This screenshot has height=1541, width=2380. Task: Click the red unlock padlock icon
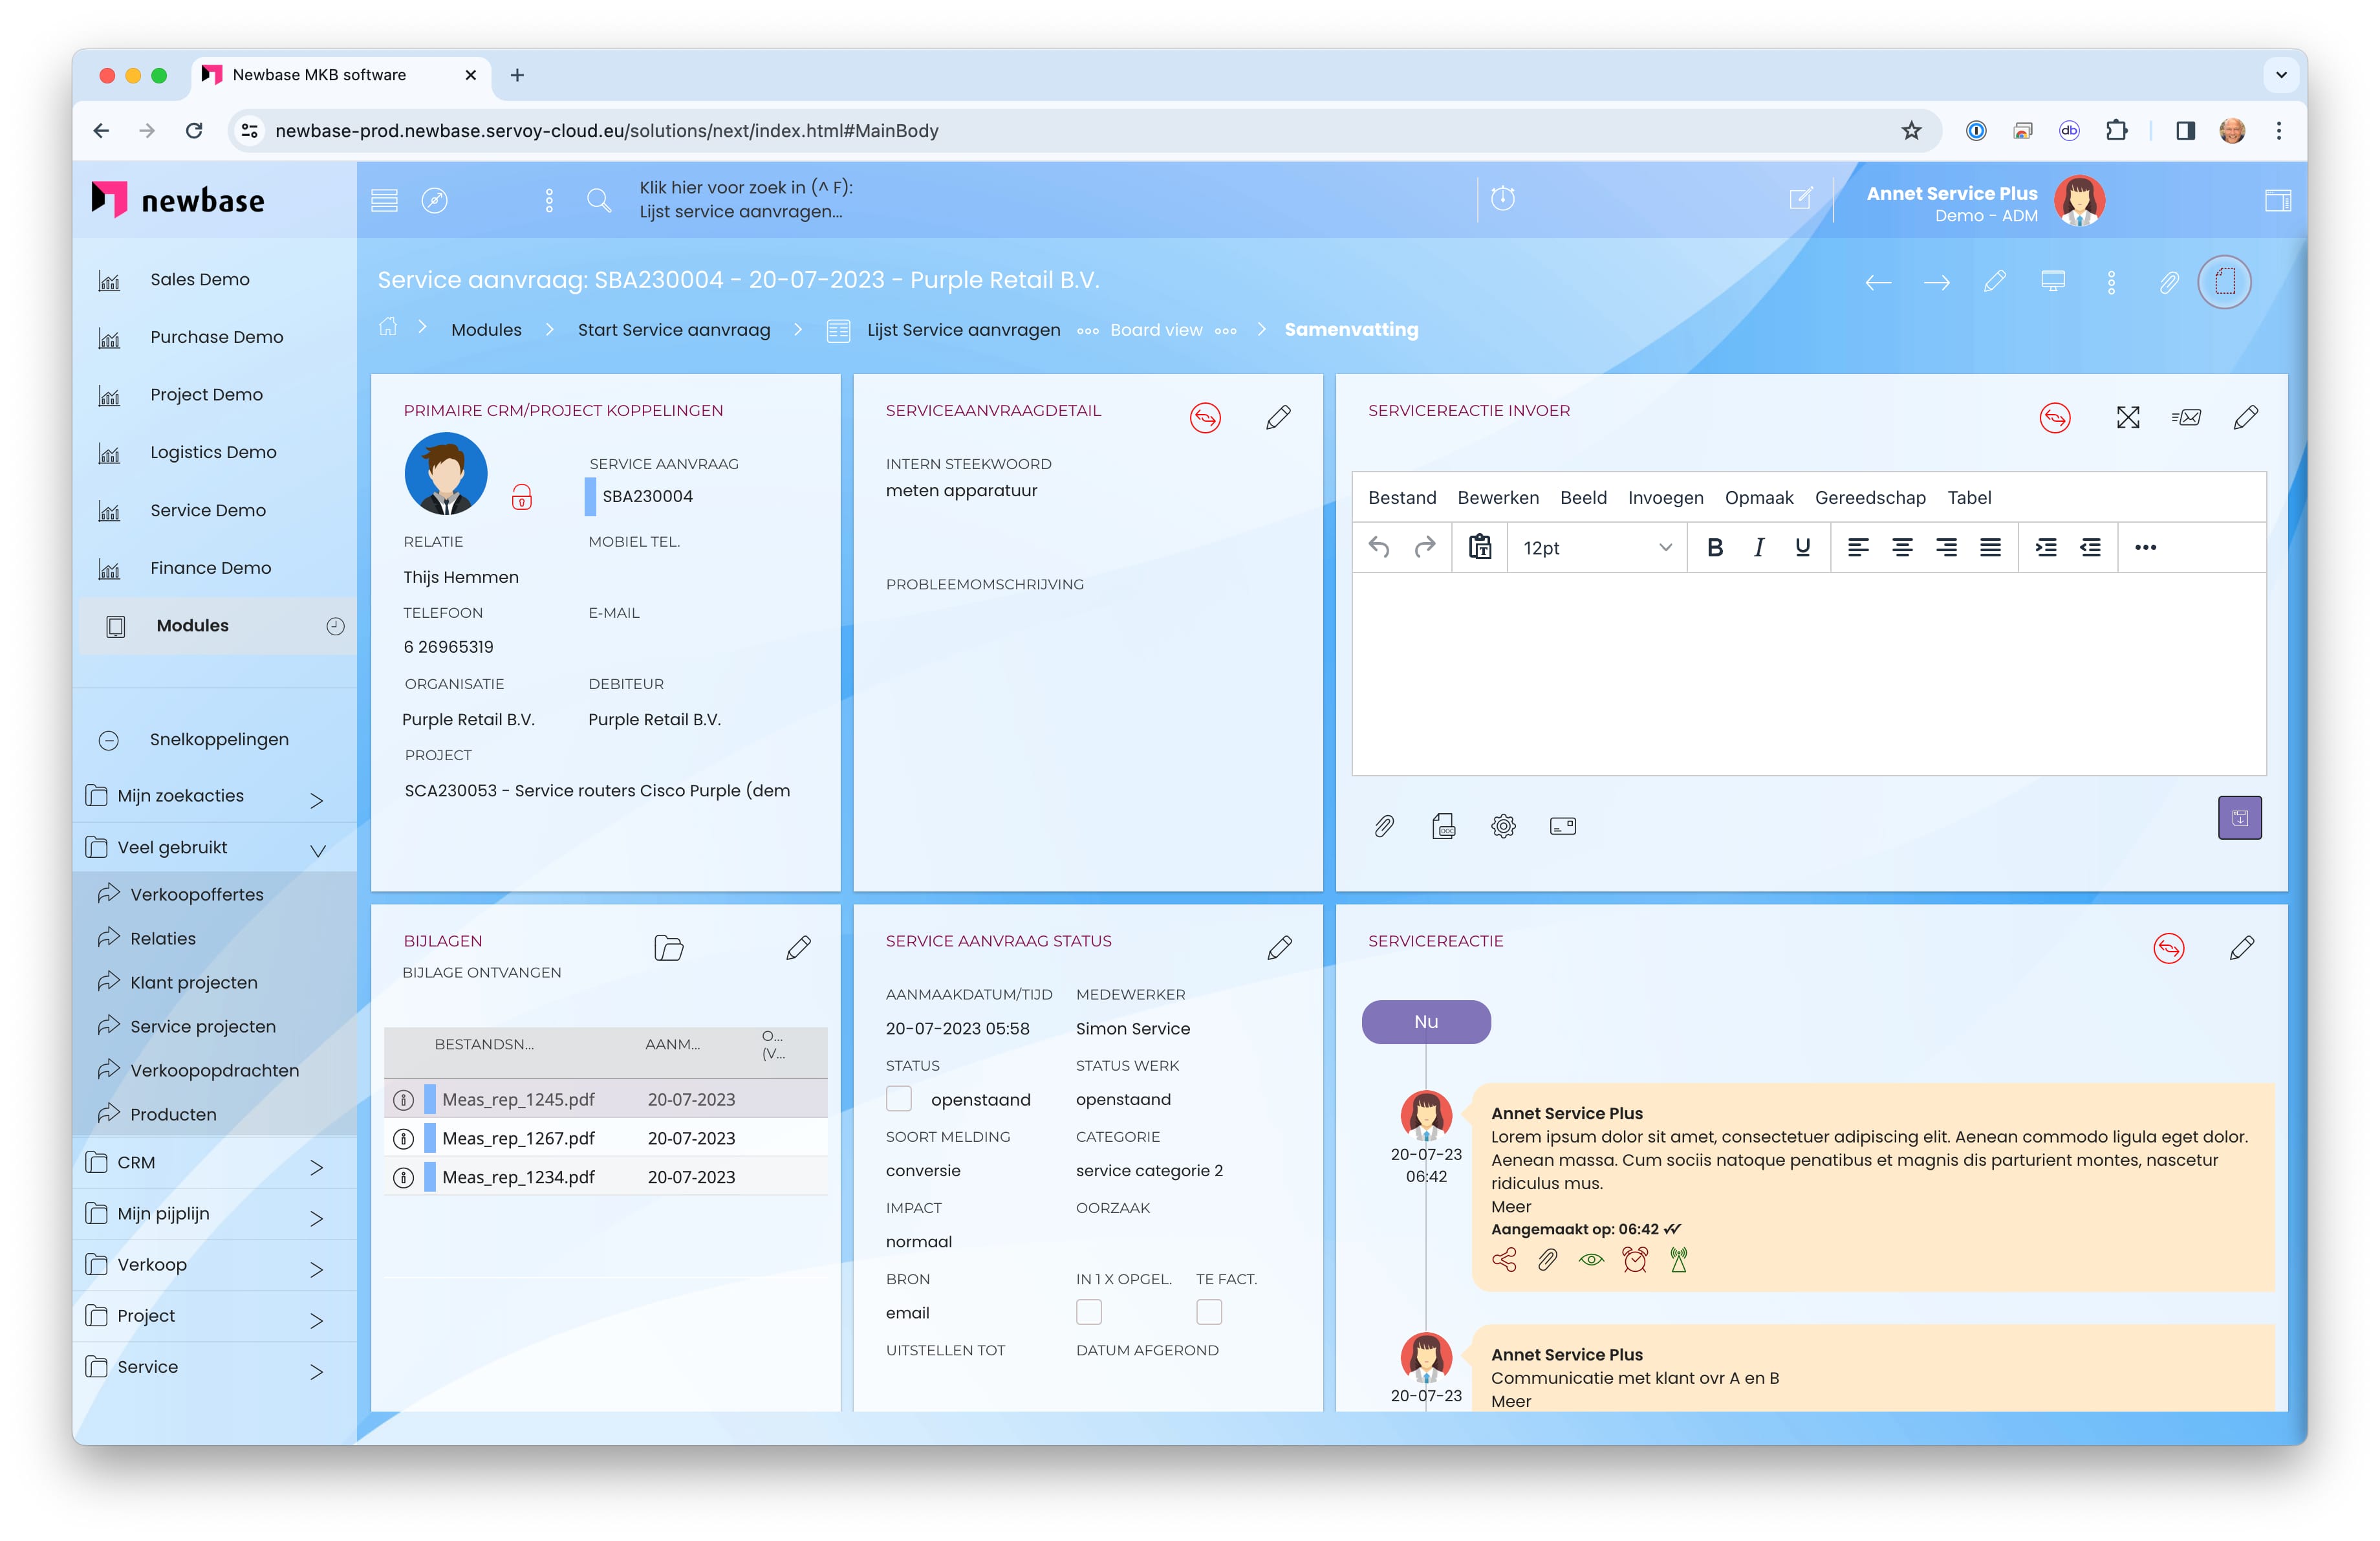click(521, 497)
